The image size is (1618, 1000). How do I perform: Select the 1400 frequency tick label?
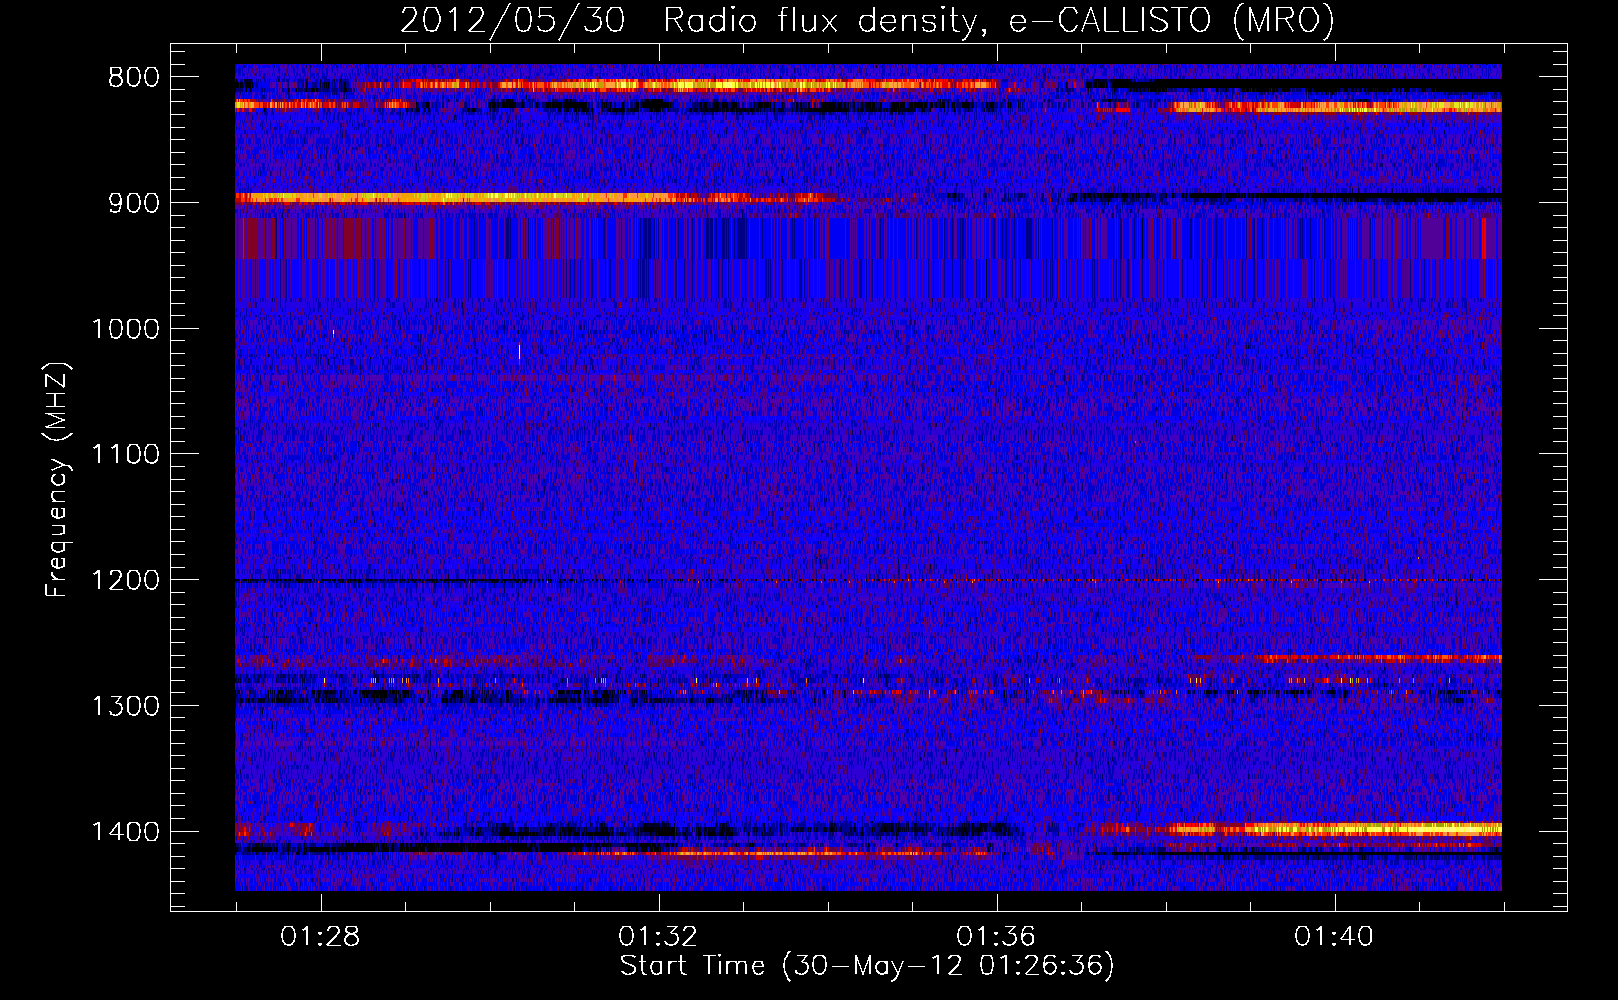[125, 832]
